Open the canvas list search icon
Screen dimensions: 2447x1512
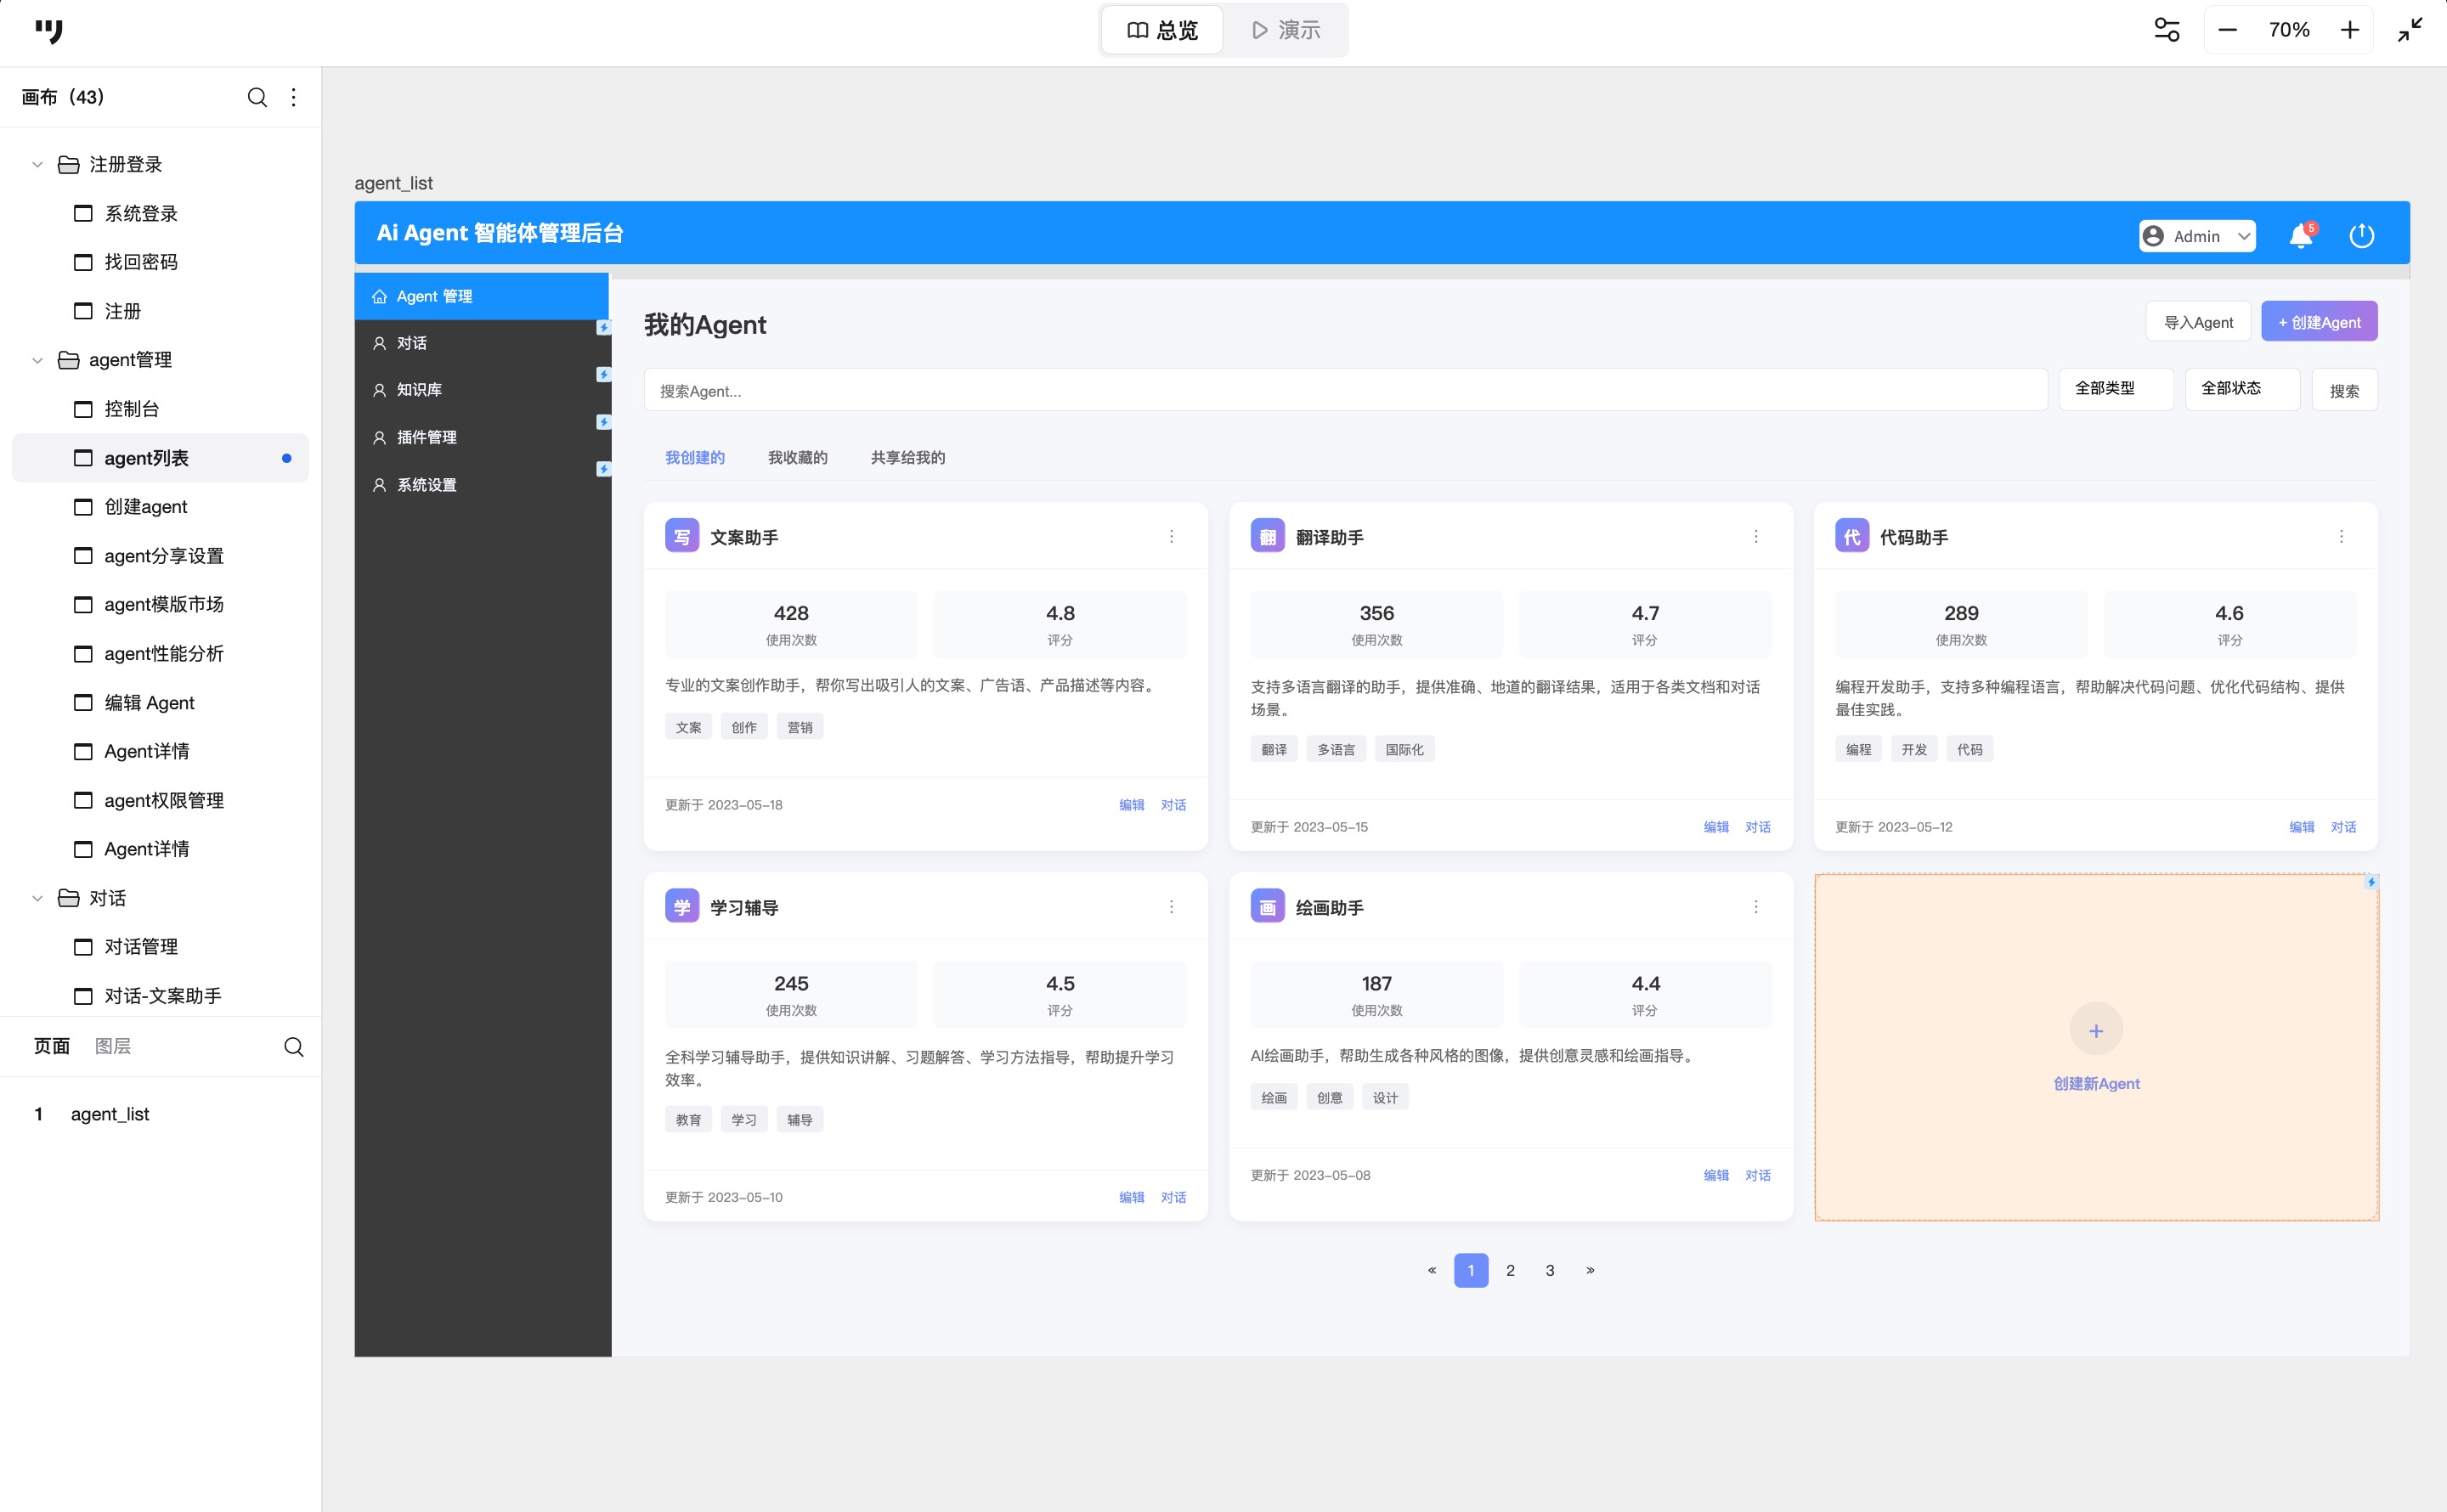(257, 97)
